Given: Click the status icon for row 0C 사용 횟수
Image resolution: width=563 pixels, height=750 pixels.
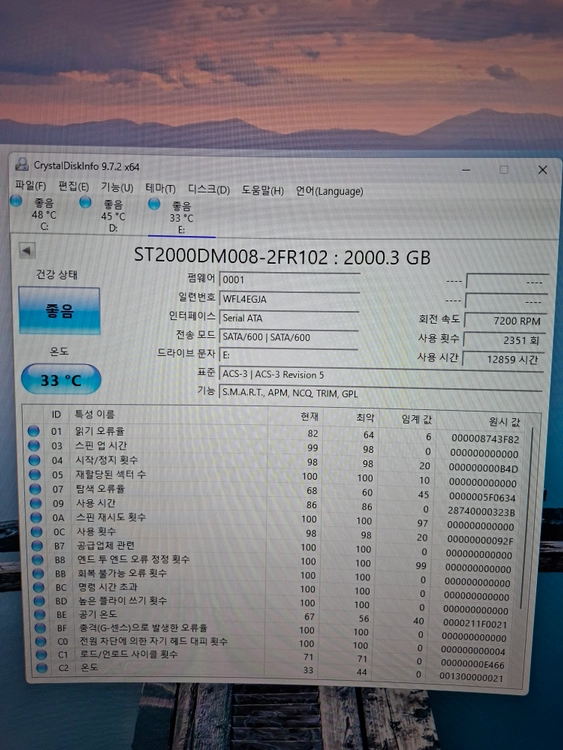Looking at the screenshot, I should coord(37,531).
